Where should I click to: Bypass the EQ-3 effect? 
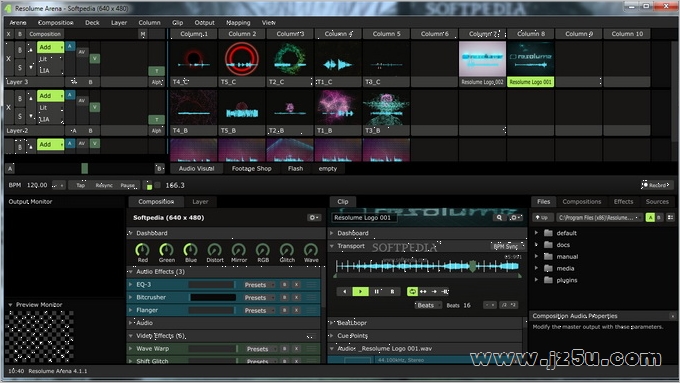click(x=284, y=285)
